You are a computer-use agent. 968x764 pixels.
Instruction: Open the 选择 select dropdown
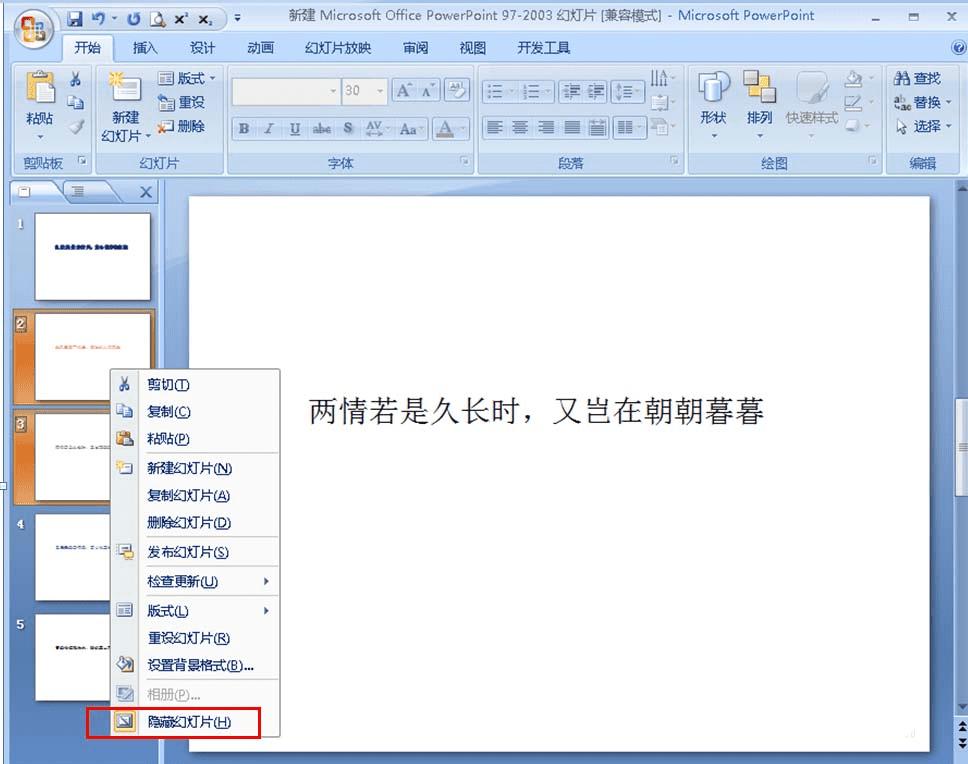click(922, 127)
